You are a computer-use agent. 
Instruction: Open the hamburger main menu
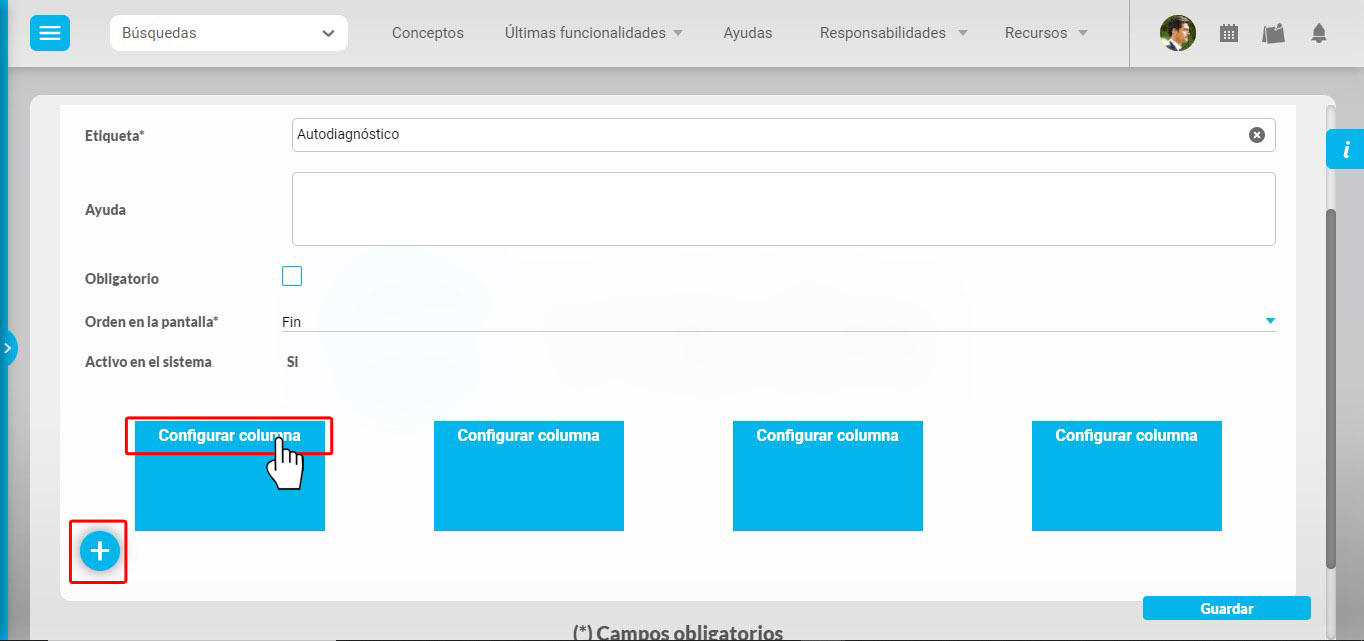tap(49, 33)
